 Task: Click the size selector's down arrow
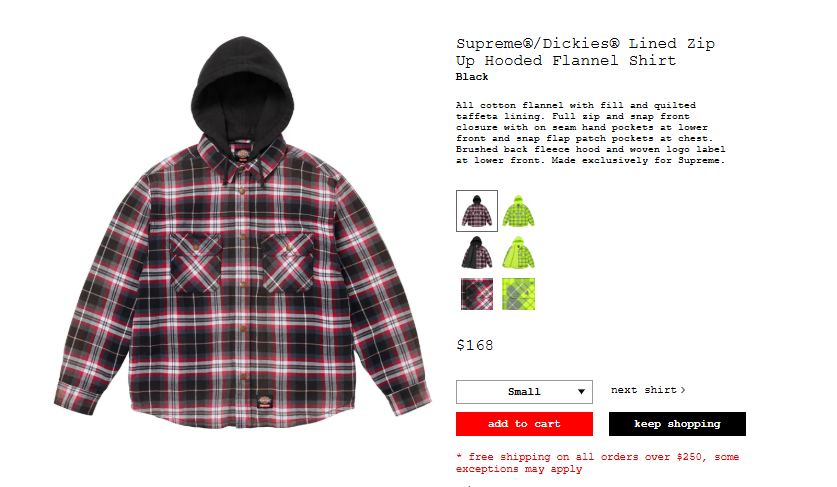pyautogui.click(x=581, y=392)
